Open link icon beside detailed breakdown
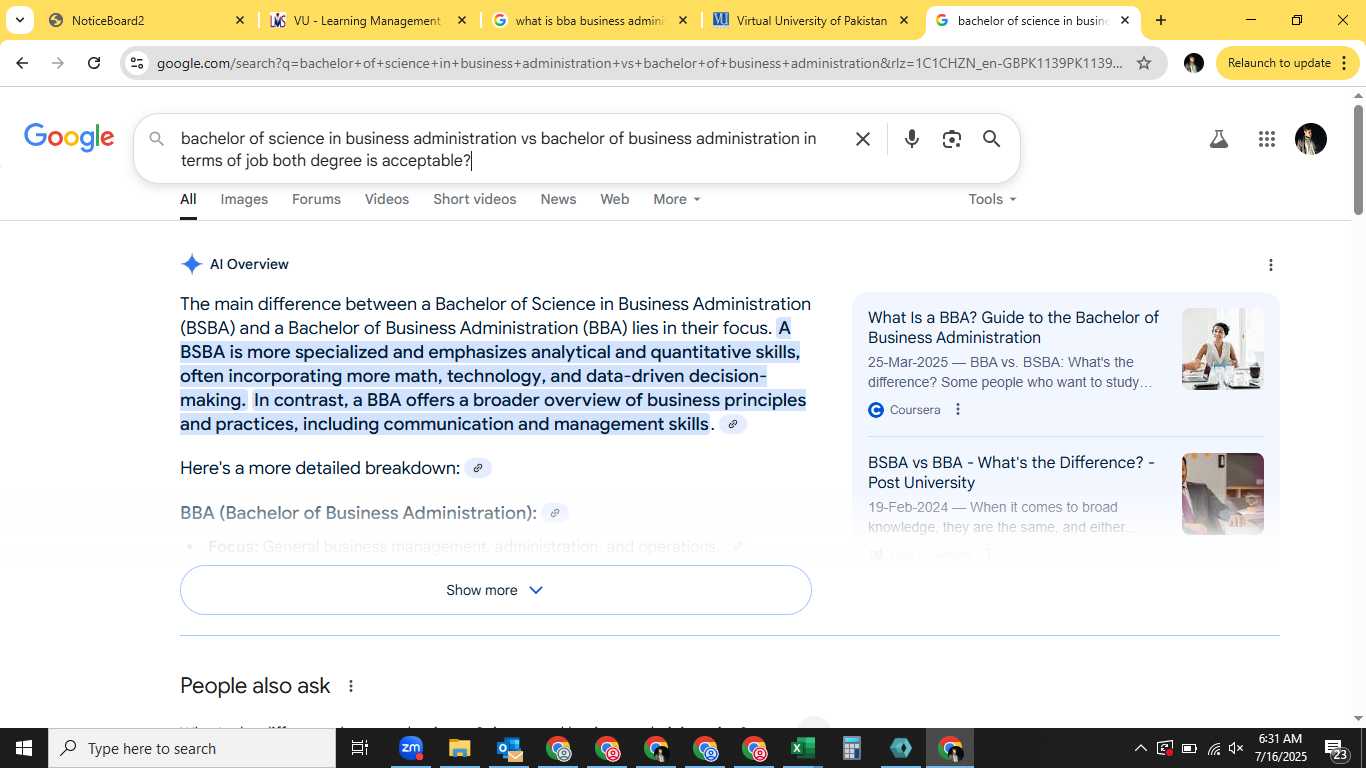The width and height of the screenshot is (1366, 768). 478,468
